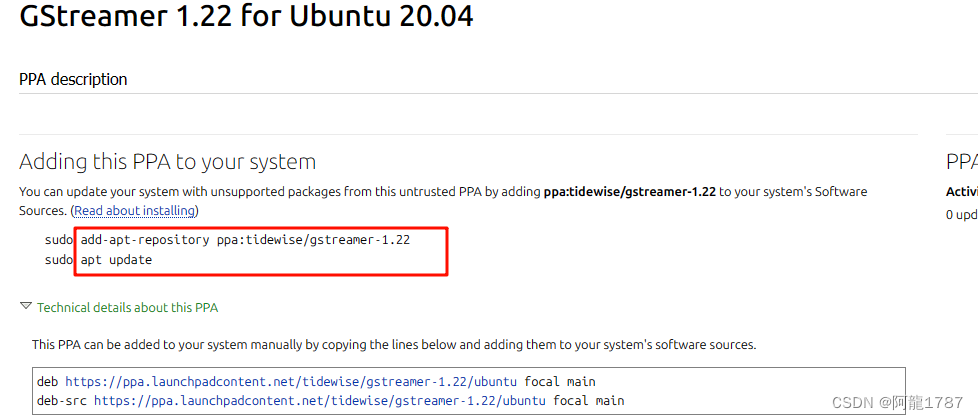Select the bold ppa:tidewise/gstreamer-1.22 text

[x=629, y=192]
